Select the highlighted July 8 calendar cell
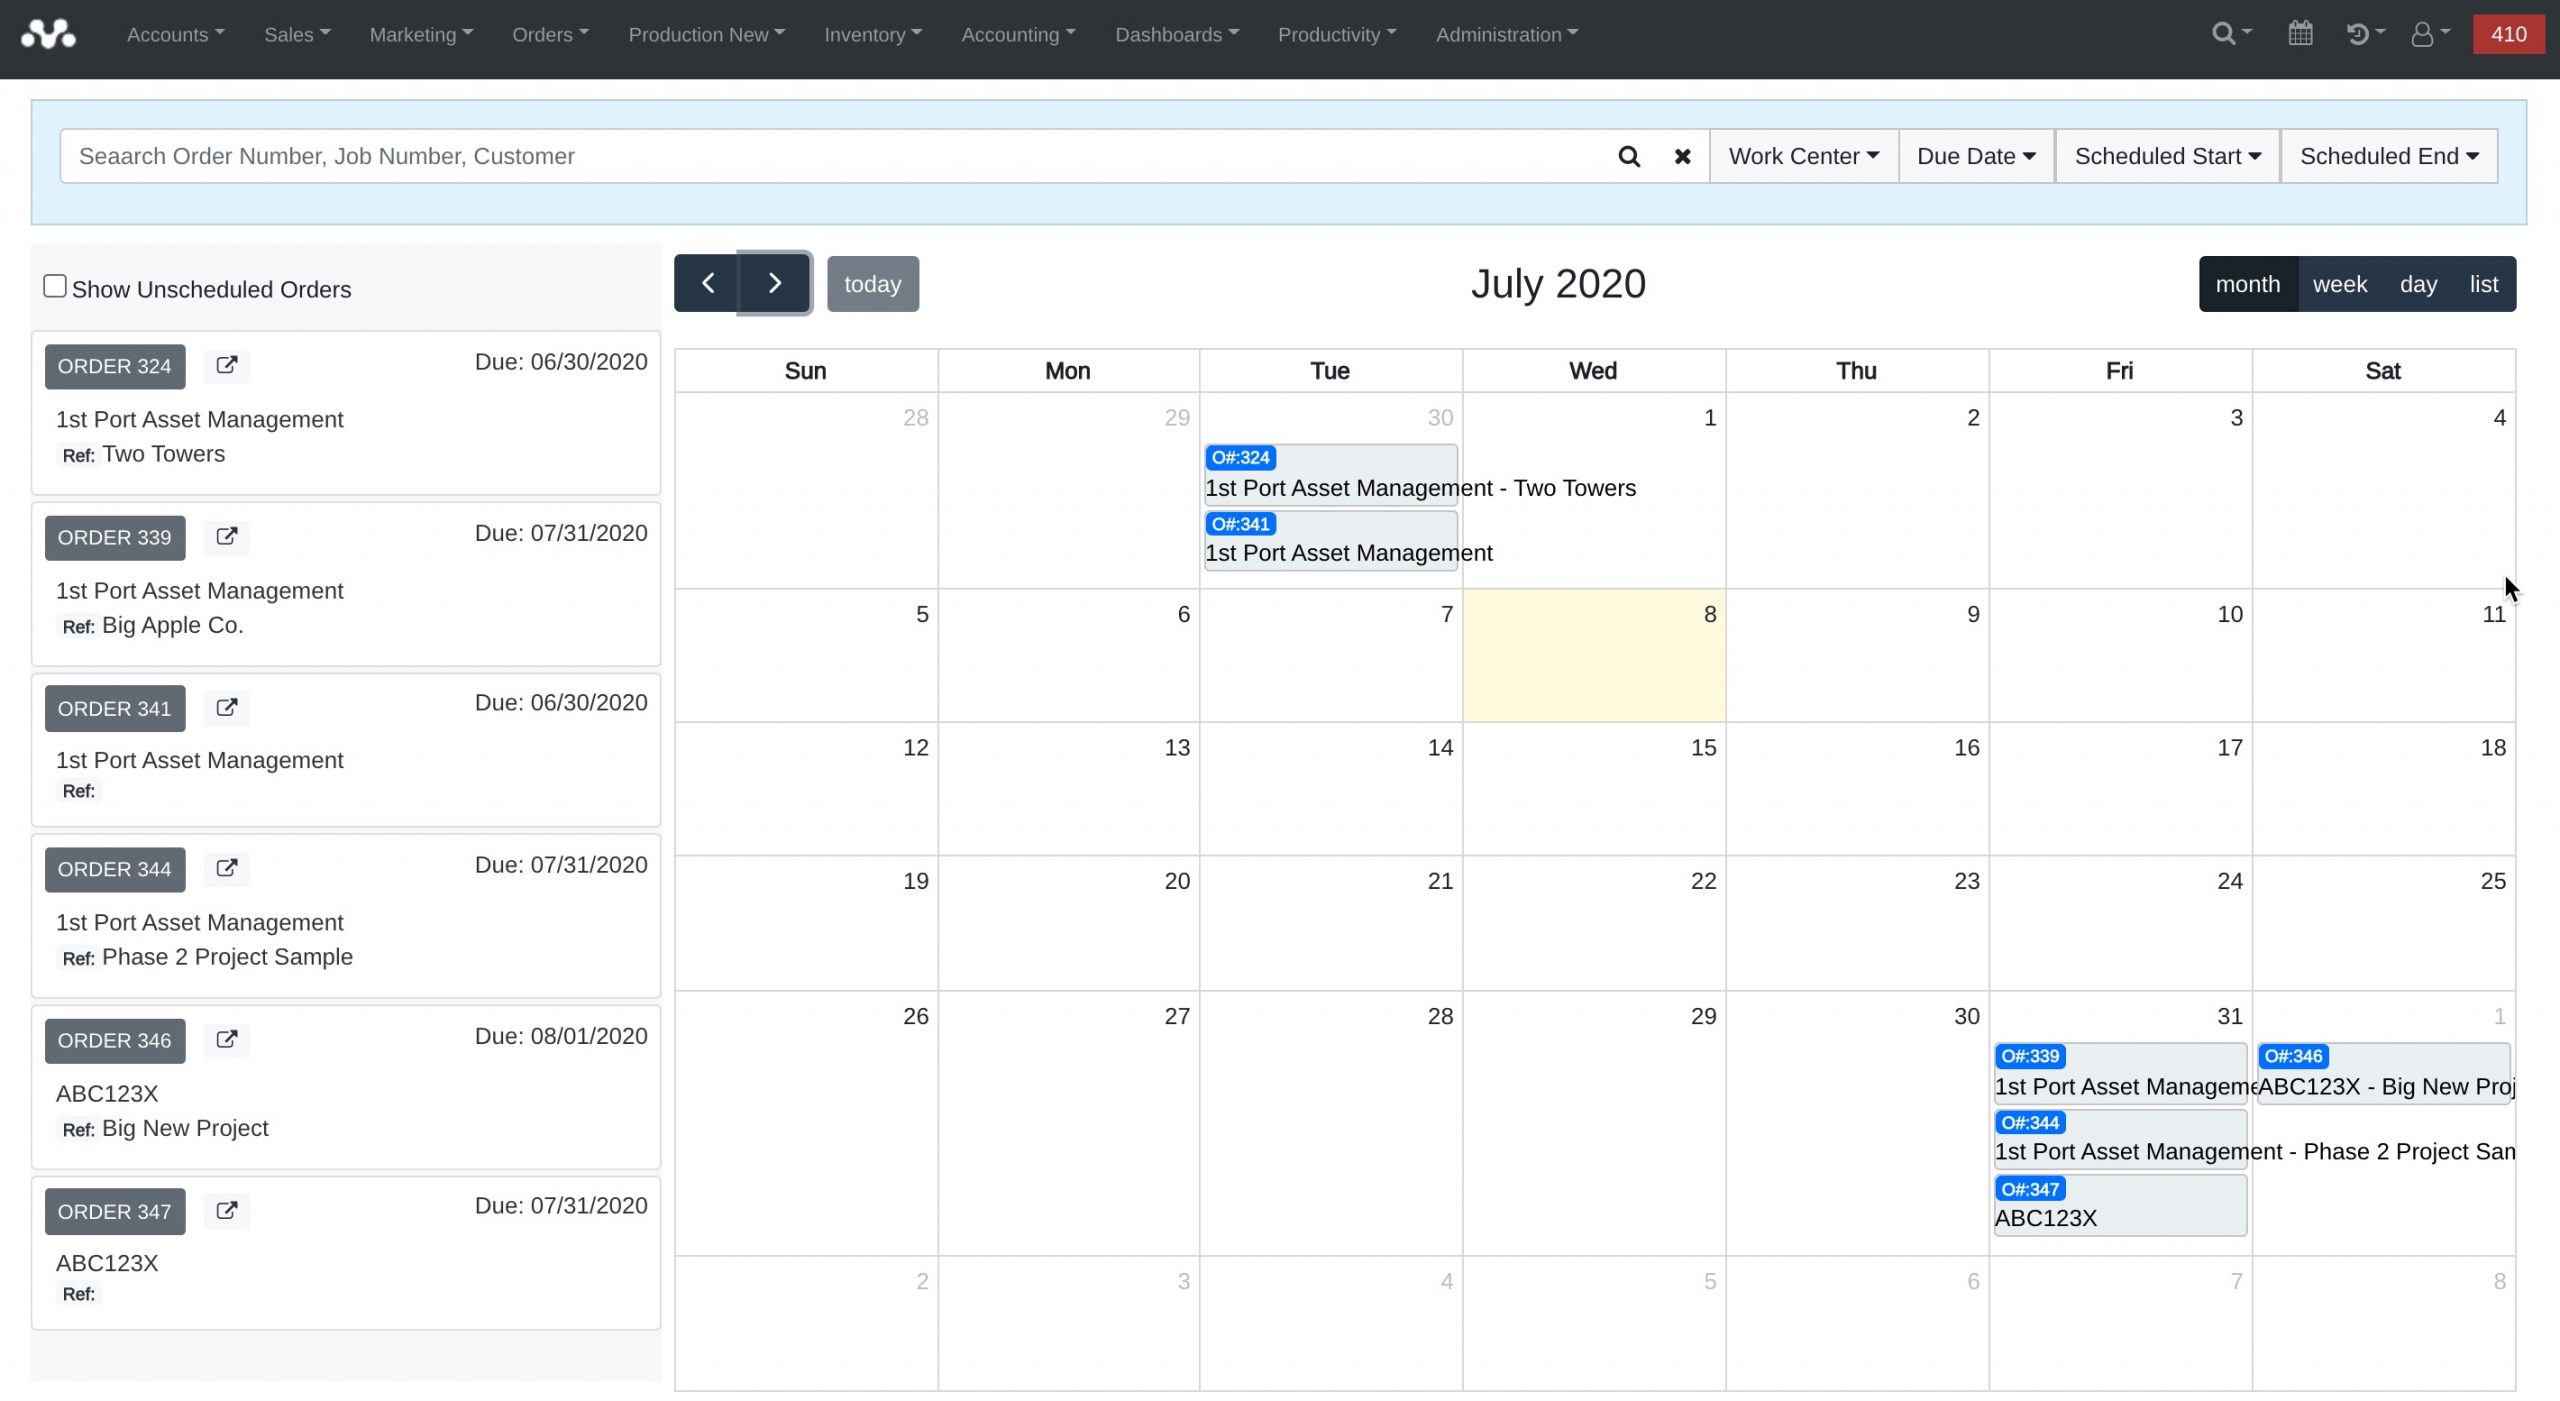 [1594, 655]
